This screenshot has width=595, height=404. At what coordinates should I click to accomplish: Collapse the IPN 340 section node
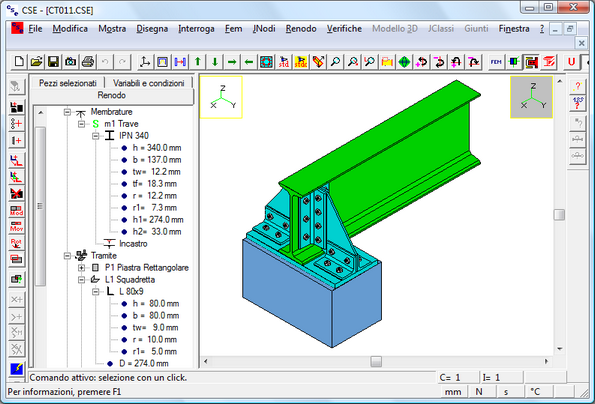coord(96,136)
